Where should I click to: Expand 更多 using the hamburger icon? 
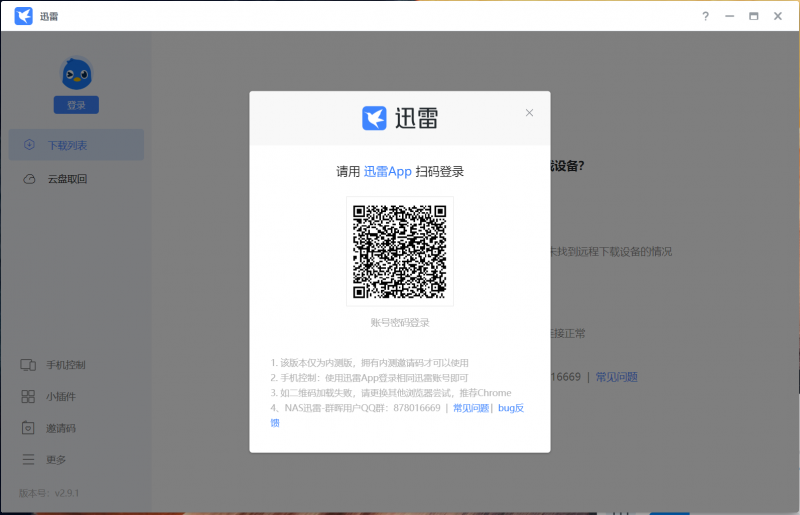tap(29, 459)
